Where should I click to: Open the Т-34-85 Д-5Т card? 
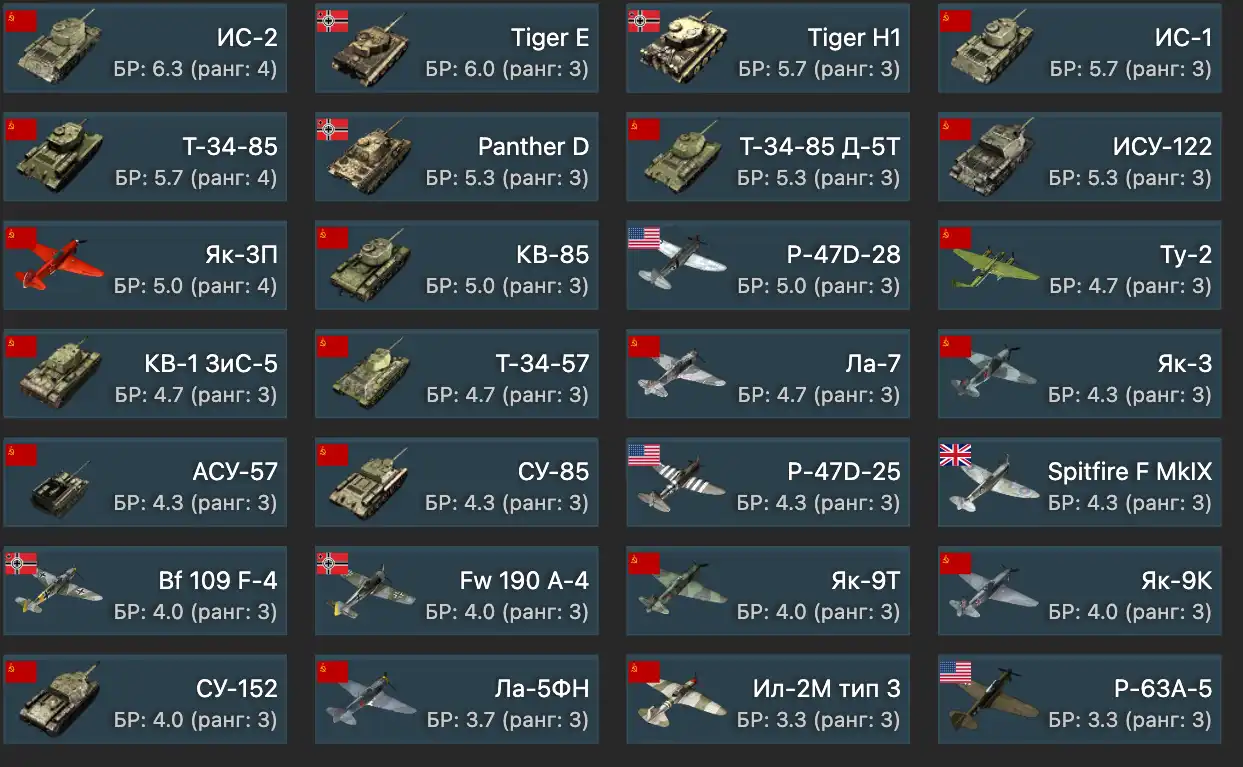coord(768,157)
